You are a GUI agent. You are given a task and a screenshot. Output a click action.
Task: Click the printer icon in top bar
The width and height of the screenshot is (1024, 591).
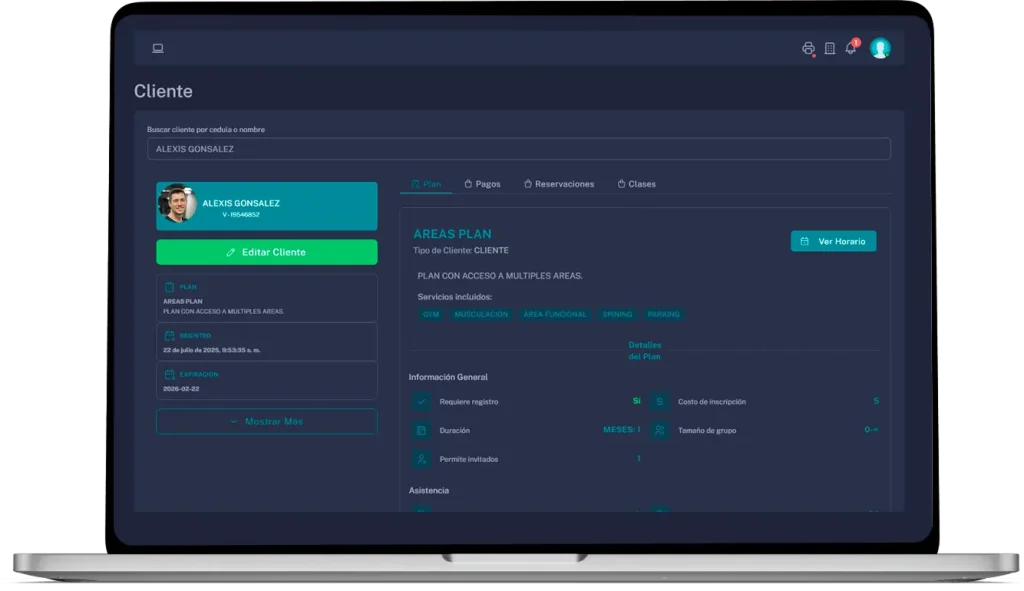point(808,48)
